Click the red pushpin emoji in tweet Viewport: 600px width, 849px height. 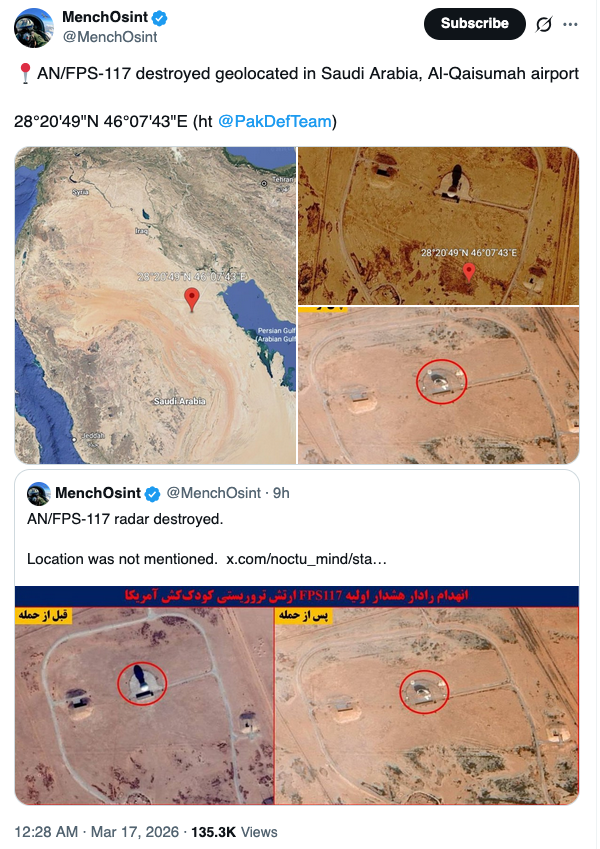[x=25, y=73]
